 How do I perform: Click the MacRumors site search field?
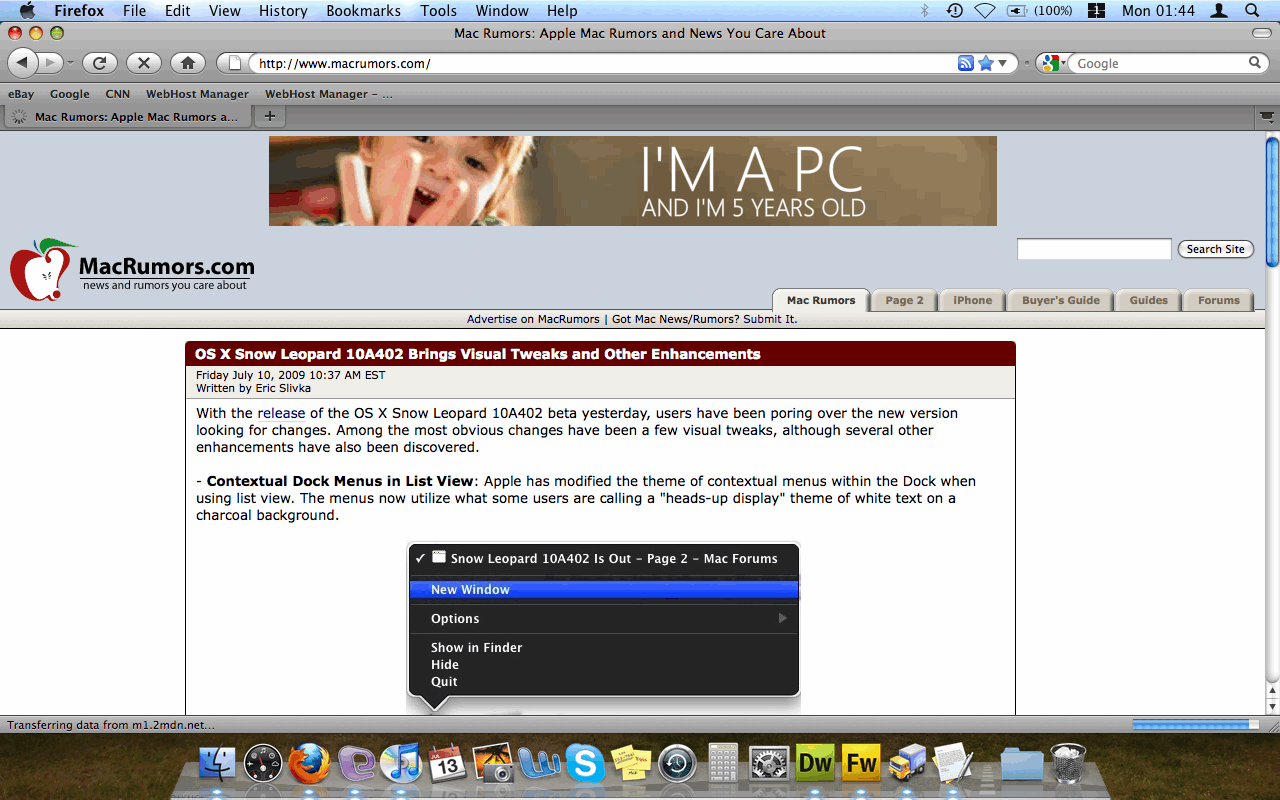click(x=1094, y=249)
